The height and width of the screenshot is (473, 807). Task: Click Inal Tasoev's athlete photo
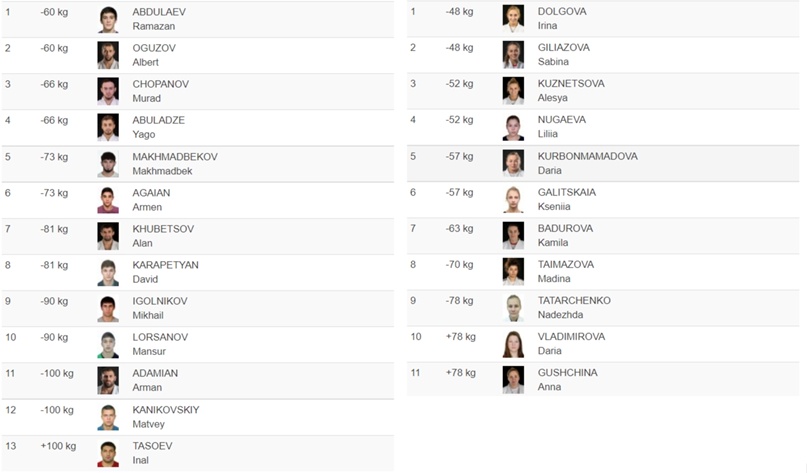(108, 451)
